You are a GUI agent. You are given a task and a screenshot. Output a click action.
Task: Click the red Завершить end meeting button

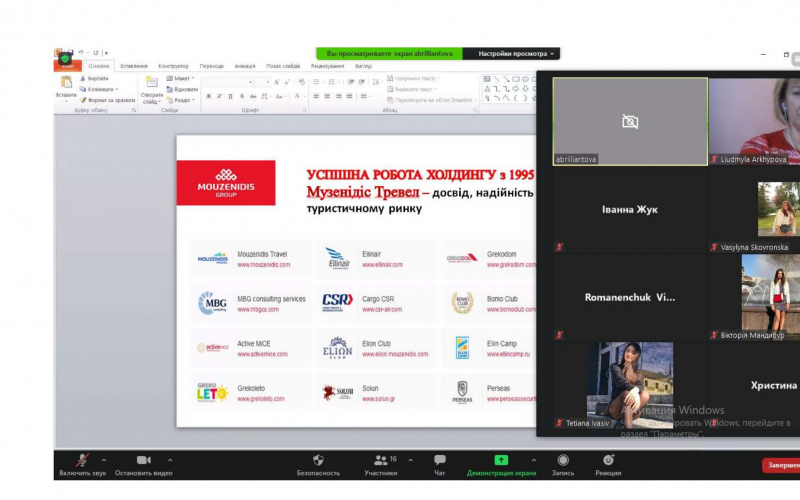coord(782,465)
